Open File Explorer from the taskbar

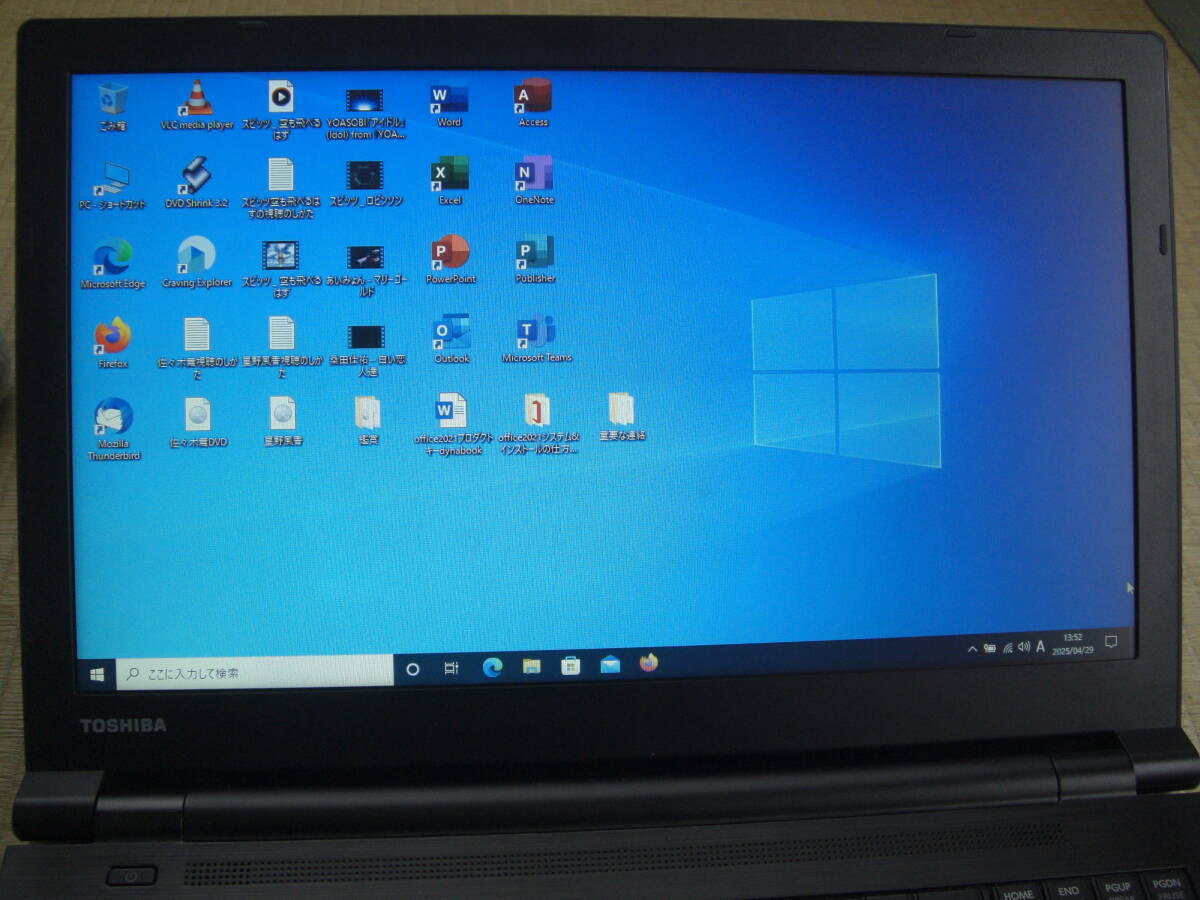pyautogui.click(x=531, y=666)
